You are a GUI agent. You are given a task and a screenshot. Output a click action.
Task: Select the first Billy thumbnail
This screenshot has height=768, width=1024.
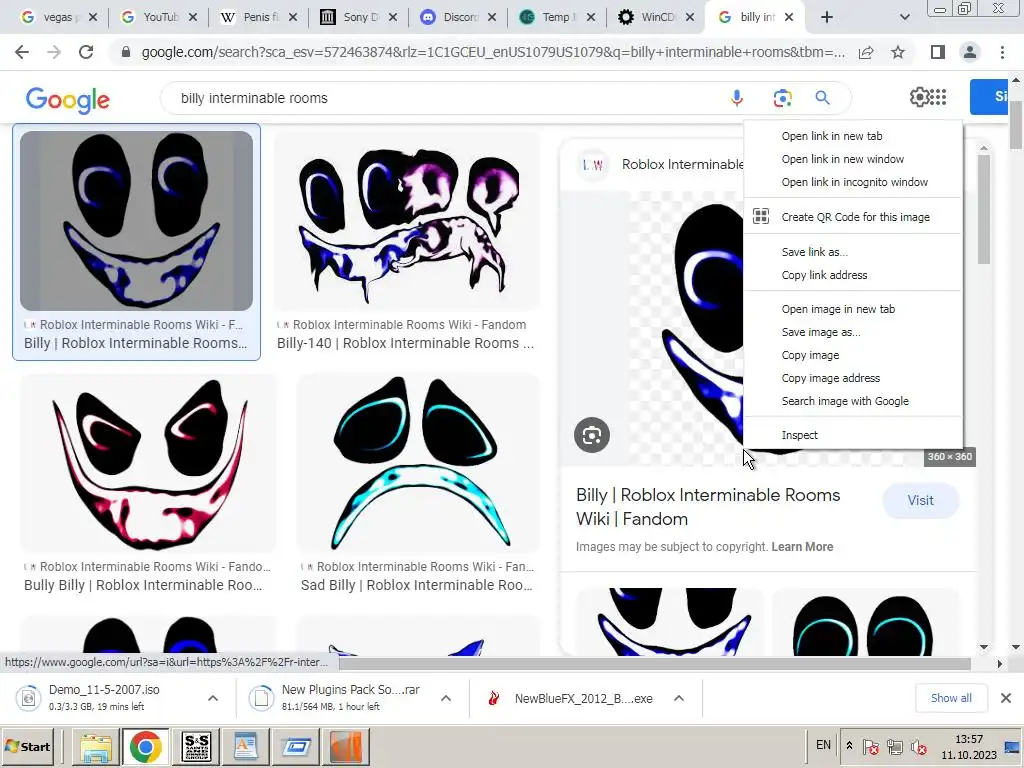[x=136, y=220]
